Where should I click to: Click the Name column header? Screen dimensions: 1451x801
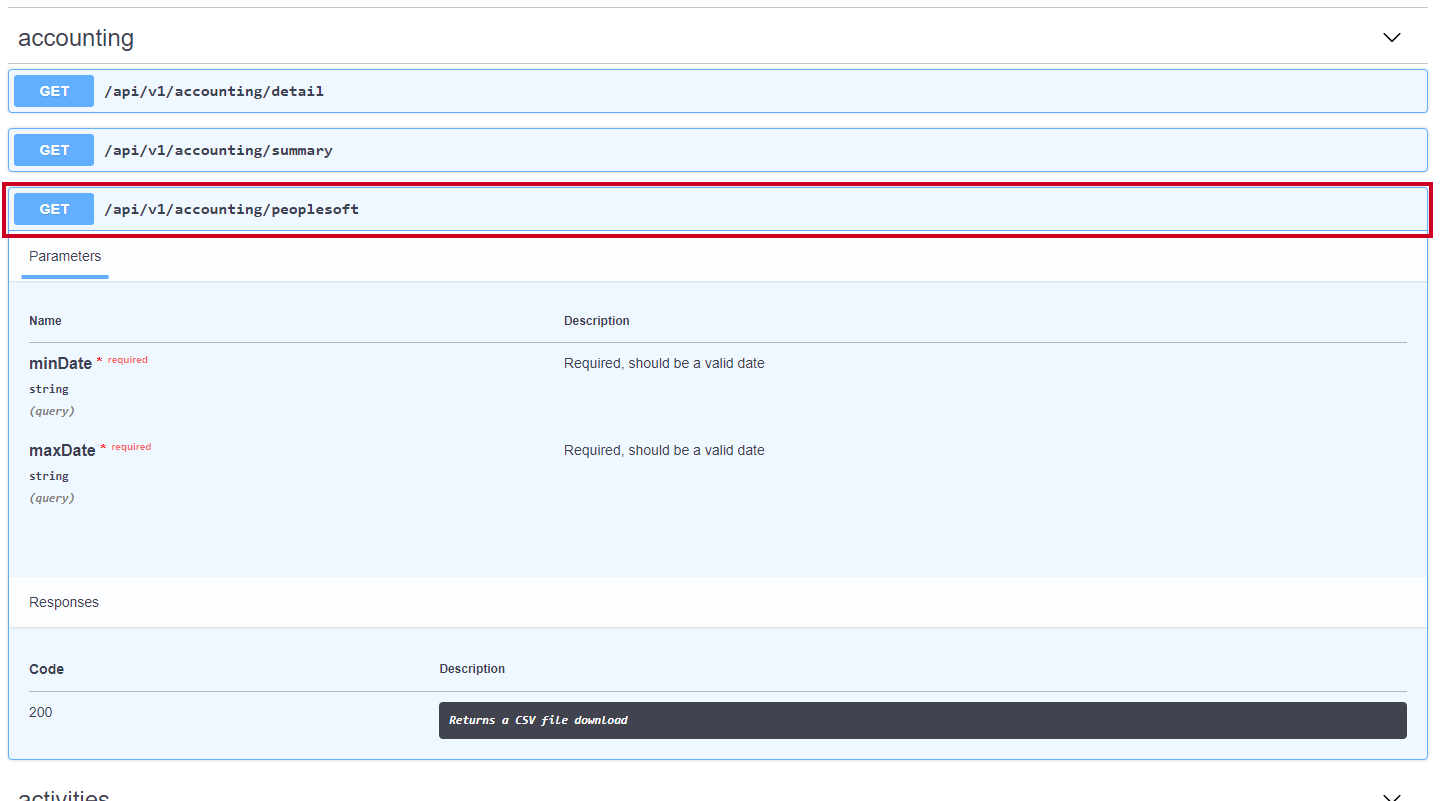point(45,321)
